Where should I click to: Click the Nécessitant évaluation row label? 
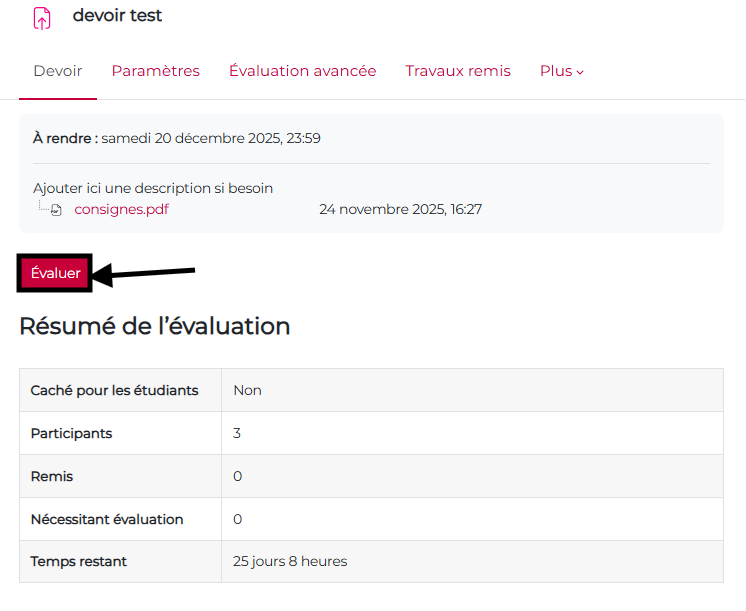coord(107,519)
